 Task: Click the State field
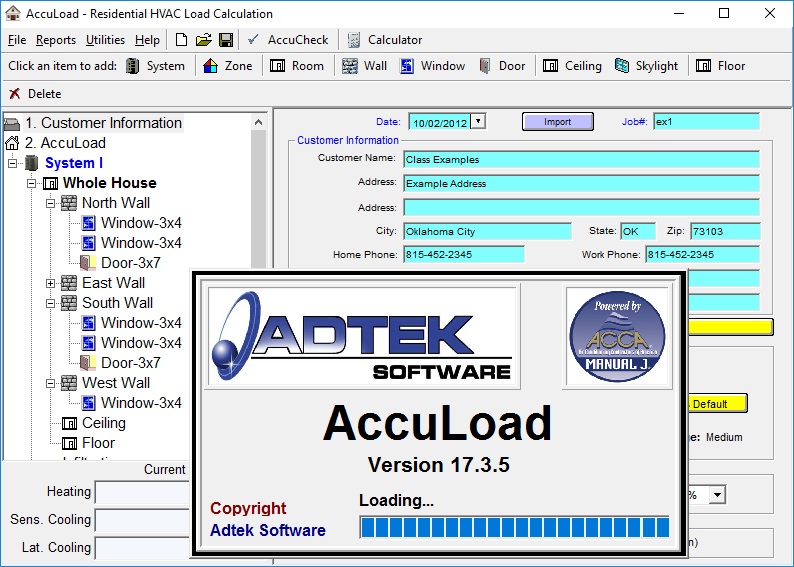pyautogui.click(x=638, y=231)
